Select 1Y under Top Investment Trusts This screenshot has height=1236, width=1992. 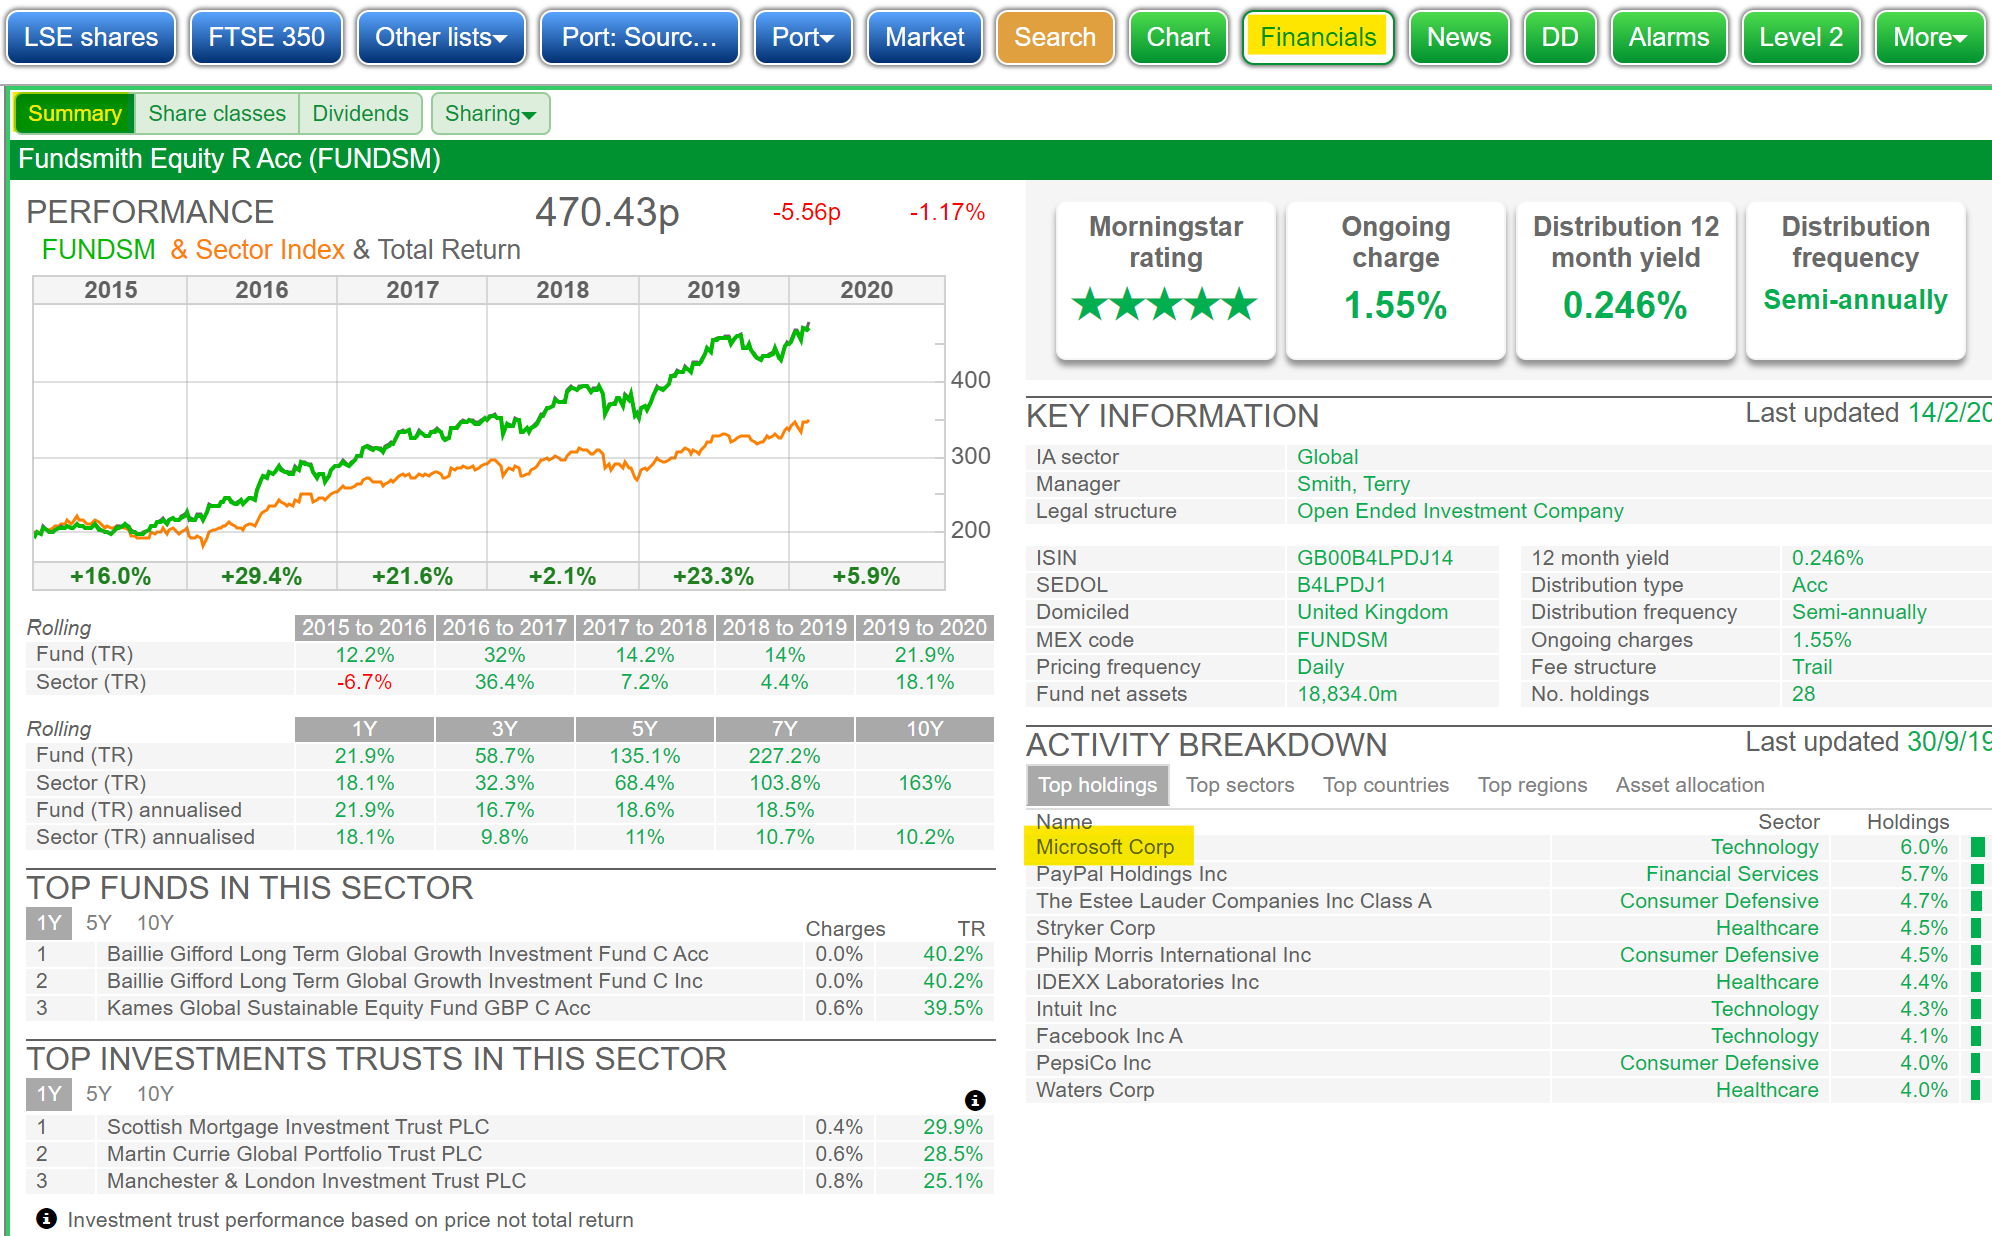point(49,1094)
